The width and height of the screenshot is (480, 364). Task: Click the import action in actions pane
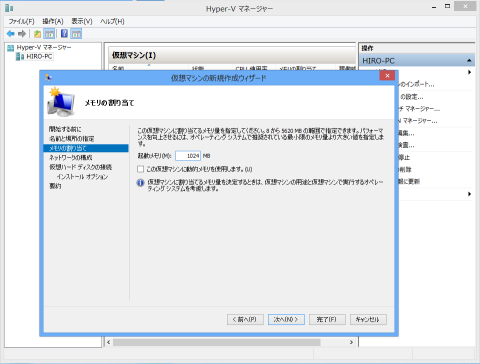point(417,84)
